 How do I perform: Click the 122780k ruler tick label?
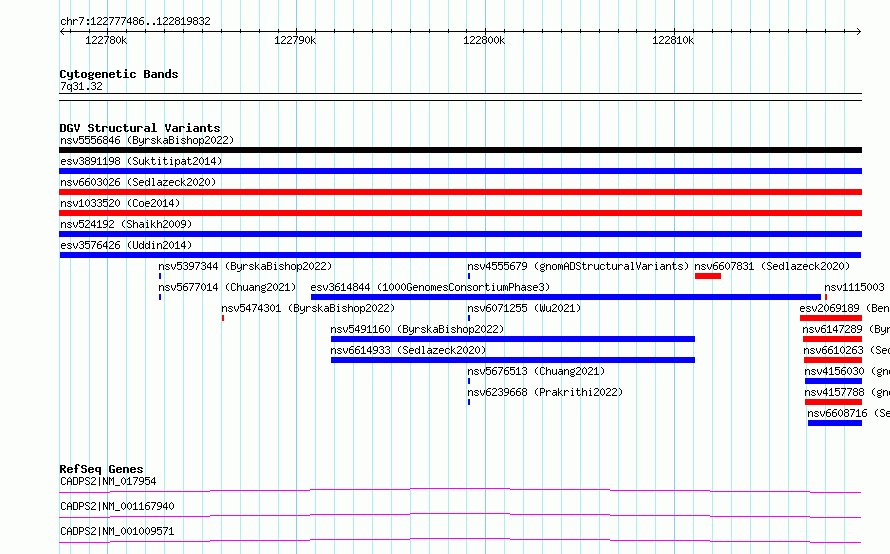(x=106, y=40)
